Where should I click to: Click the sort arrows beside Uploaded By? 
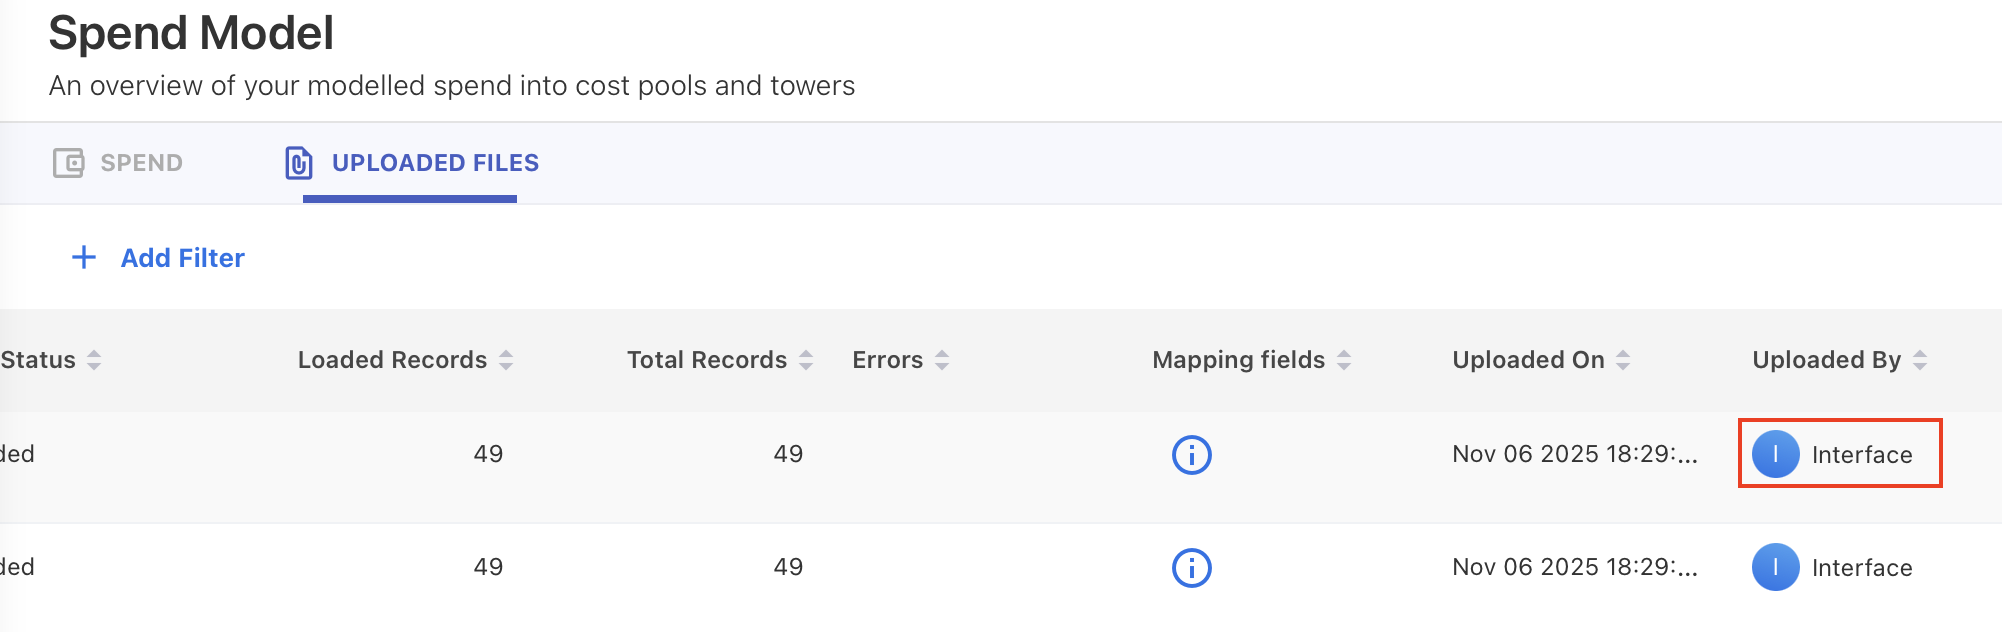(1919, 360)
